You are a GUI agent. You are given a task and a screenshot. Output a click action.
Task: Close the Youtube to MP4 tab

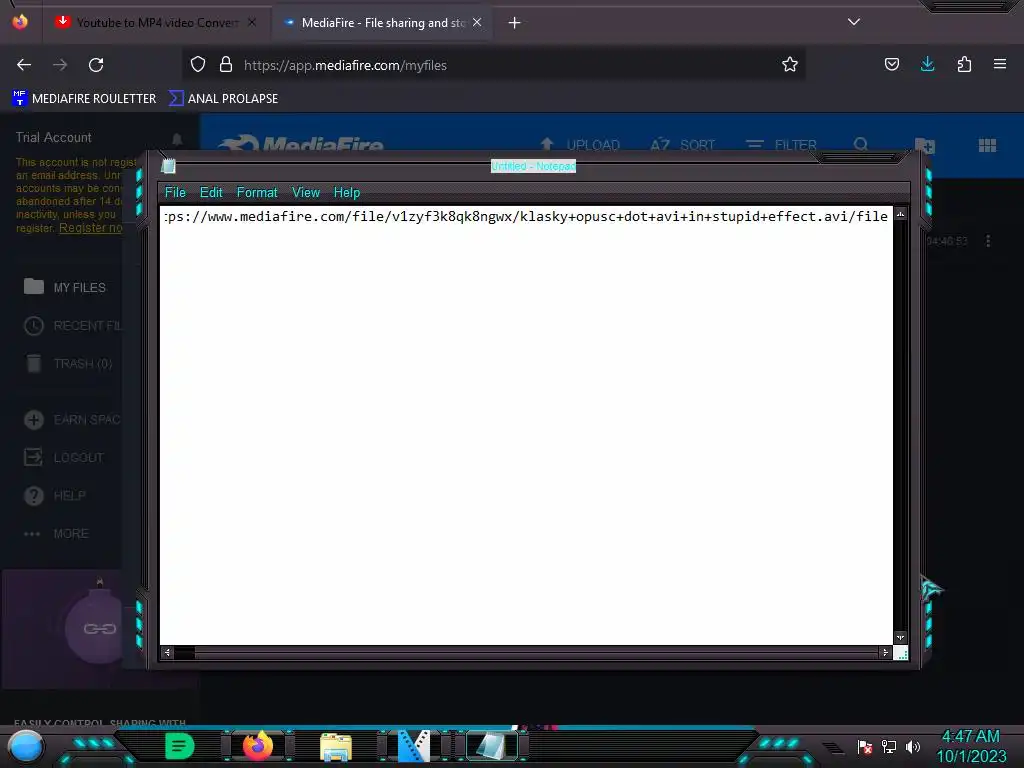pyautogui.click(x=252, y=22)
